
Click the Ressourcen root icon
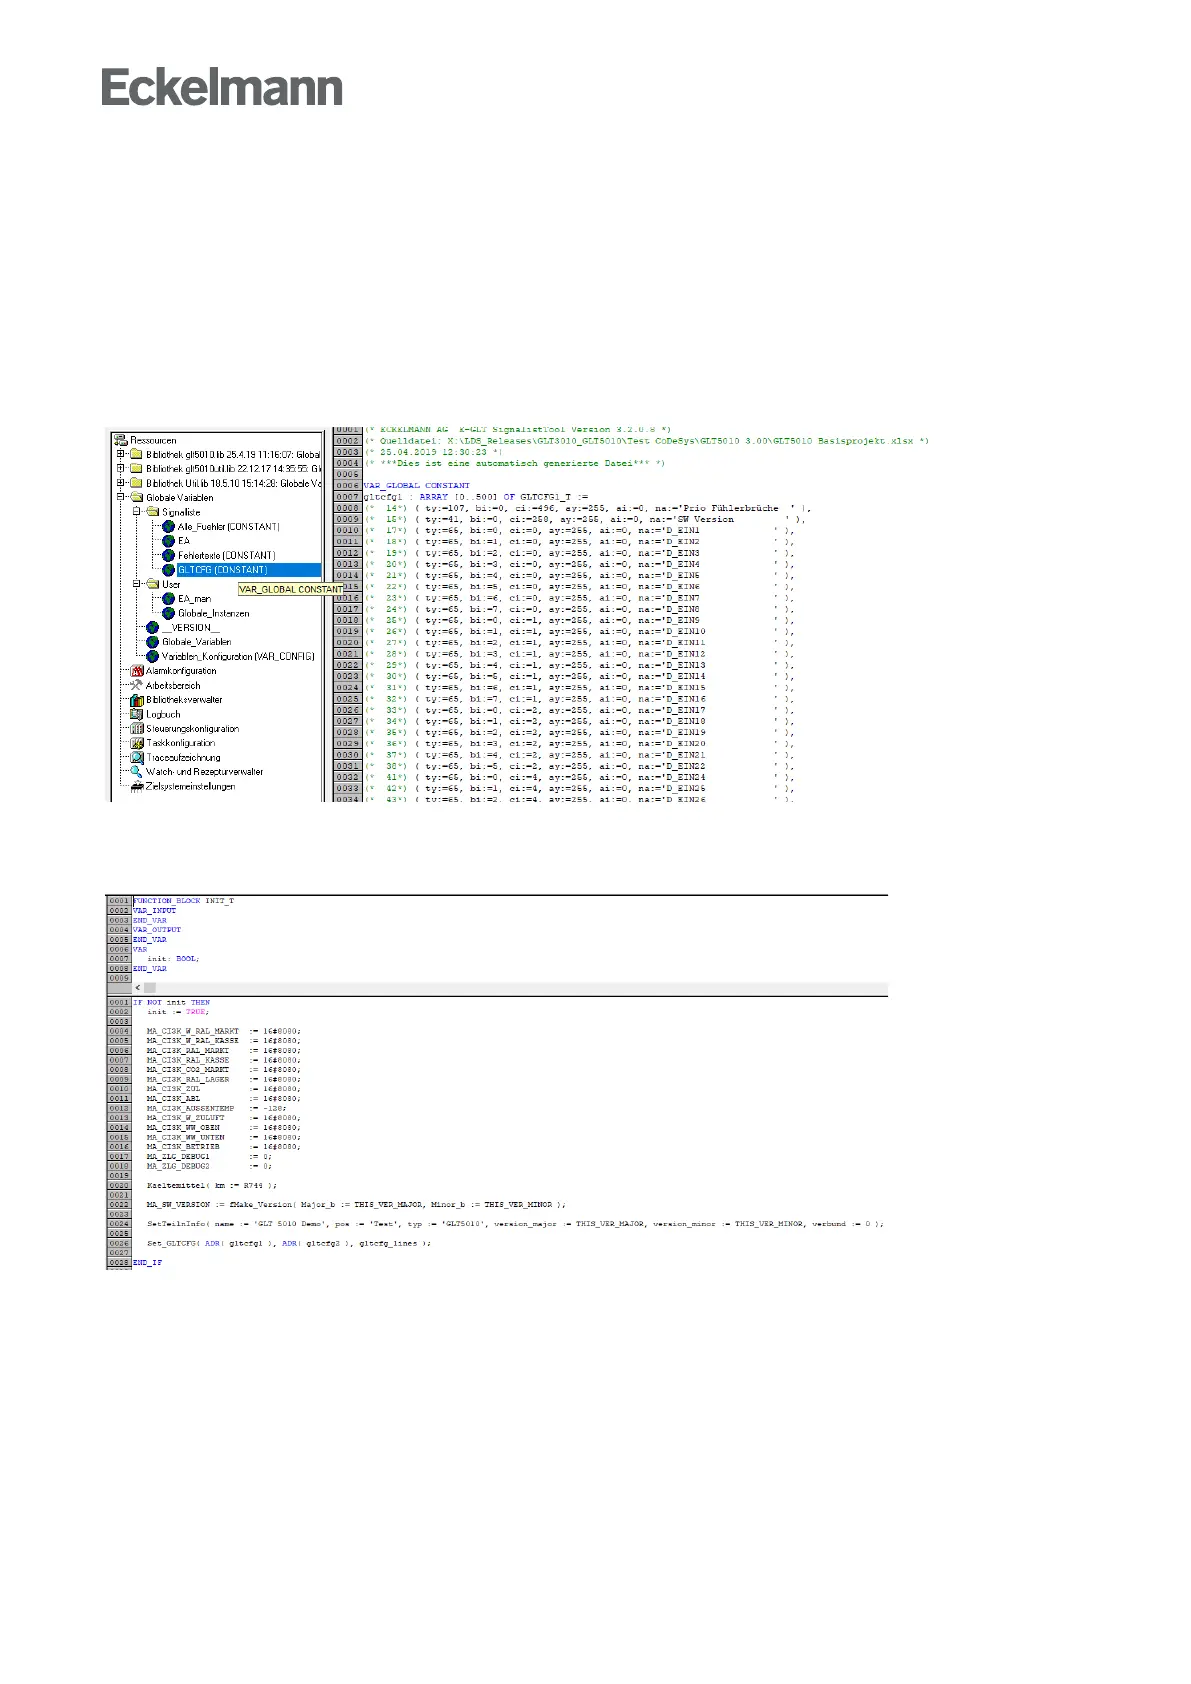click(x=121, y=440)
